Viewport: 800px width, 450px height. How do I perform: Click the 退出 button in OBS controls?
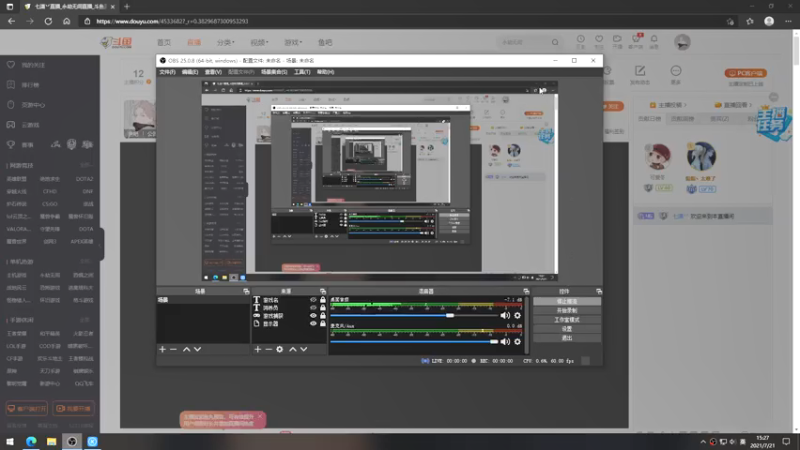[567, 338]
